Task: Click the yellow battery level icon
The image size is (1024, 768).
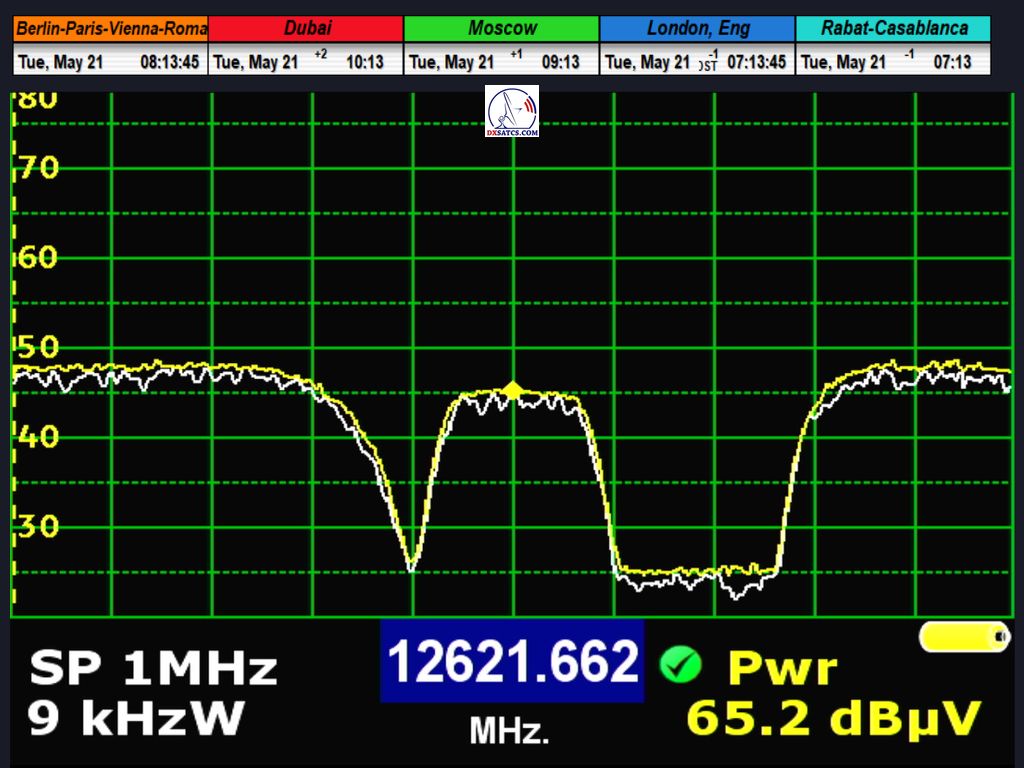Action: pyautogui.click(x=965, y=637)
